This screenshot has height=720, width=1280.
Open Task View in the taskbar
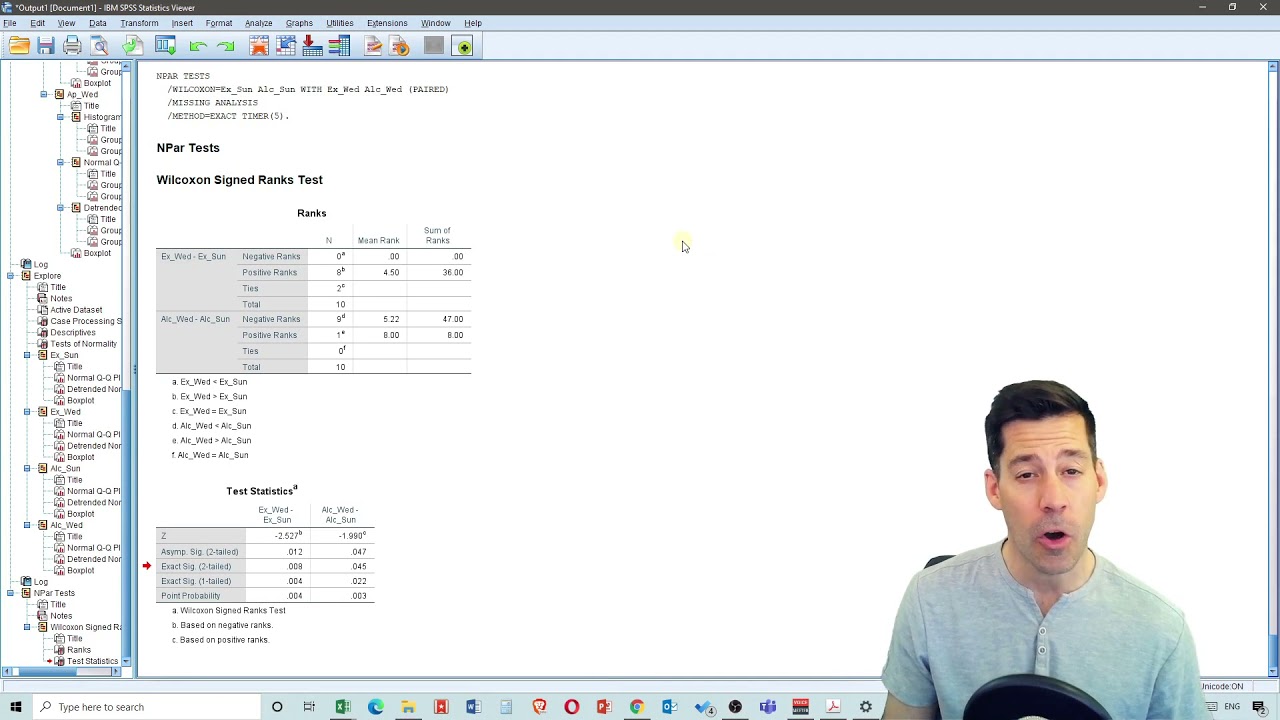click(x=309, y=707)
